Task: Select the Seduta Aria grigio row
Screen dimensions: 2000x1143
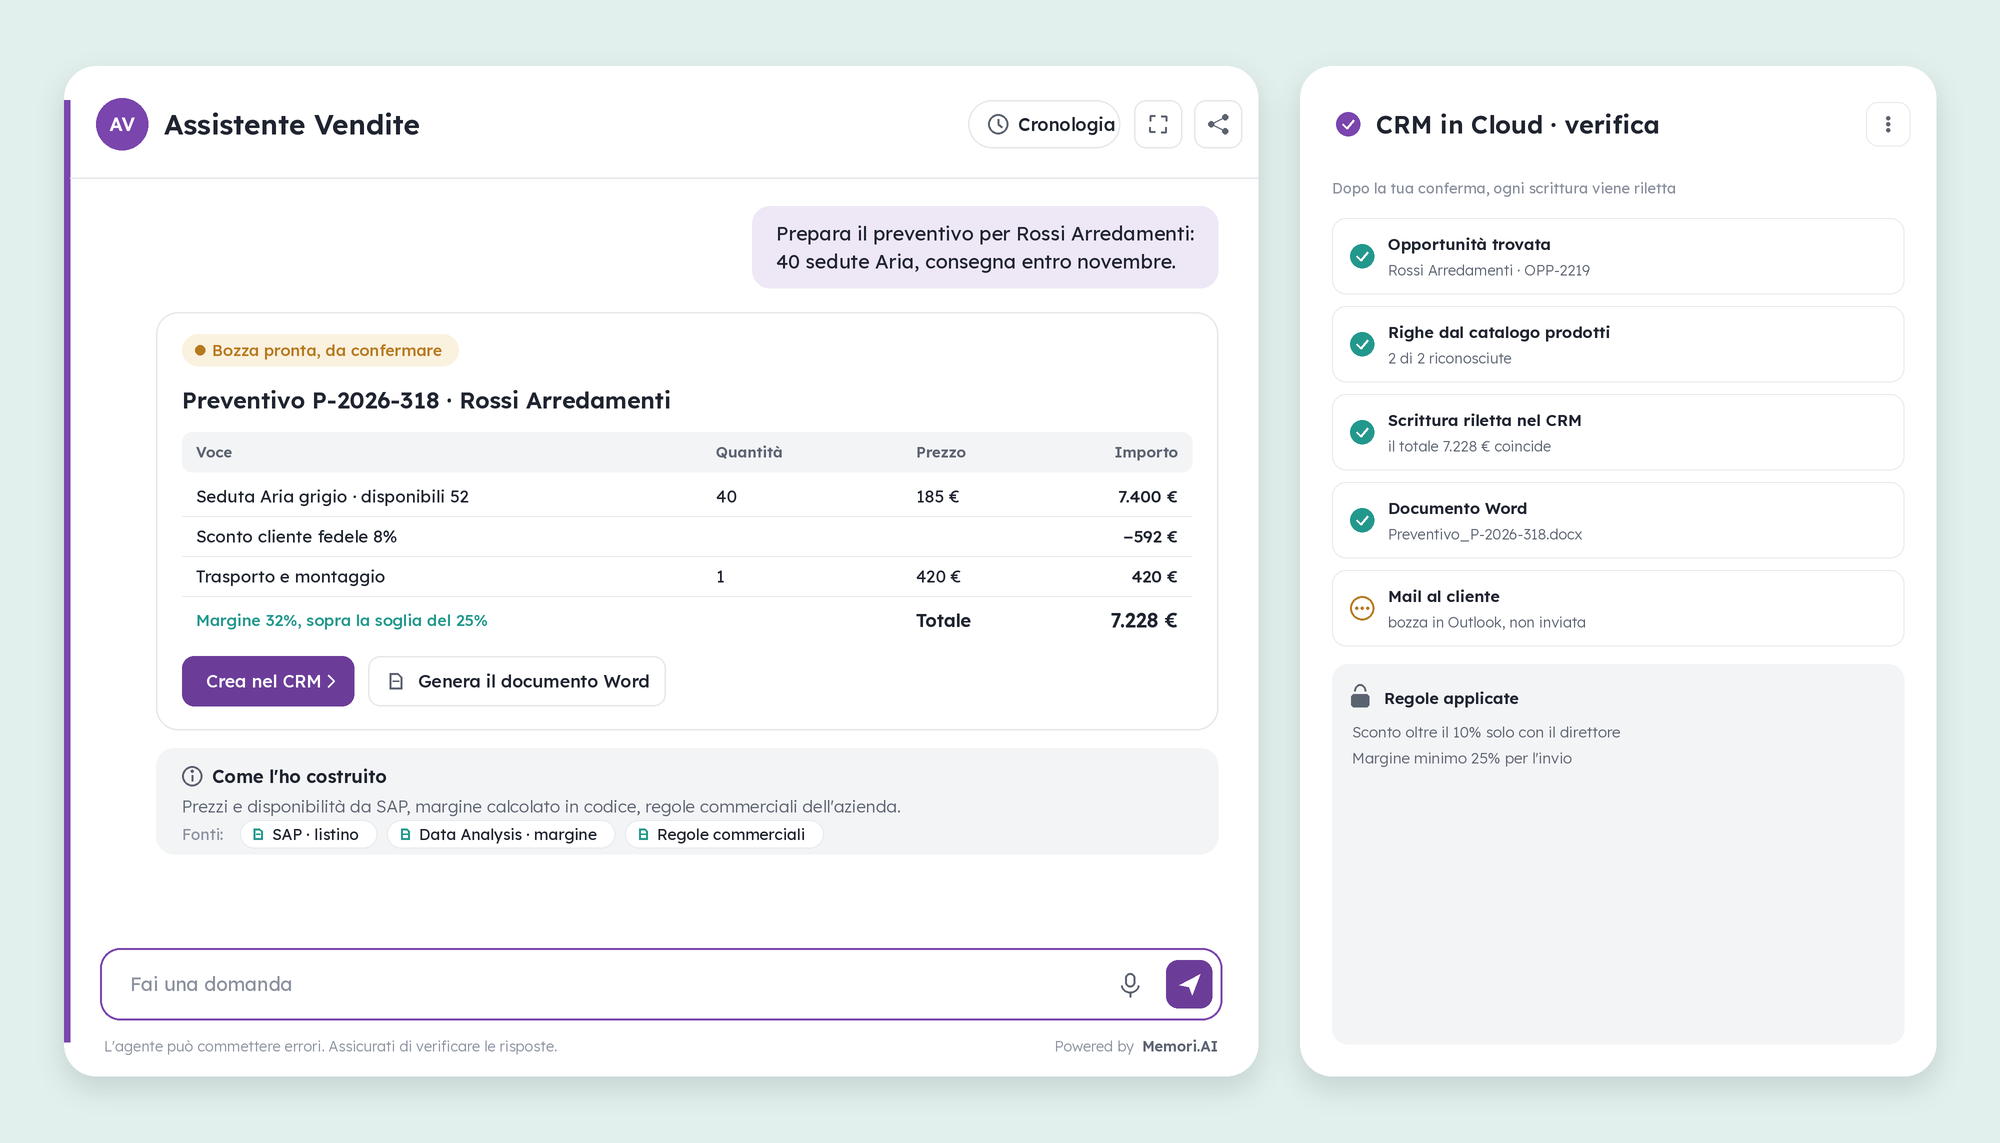Action: point(687,496)
